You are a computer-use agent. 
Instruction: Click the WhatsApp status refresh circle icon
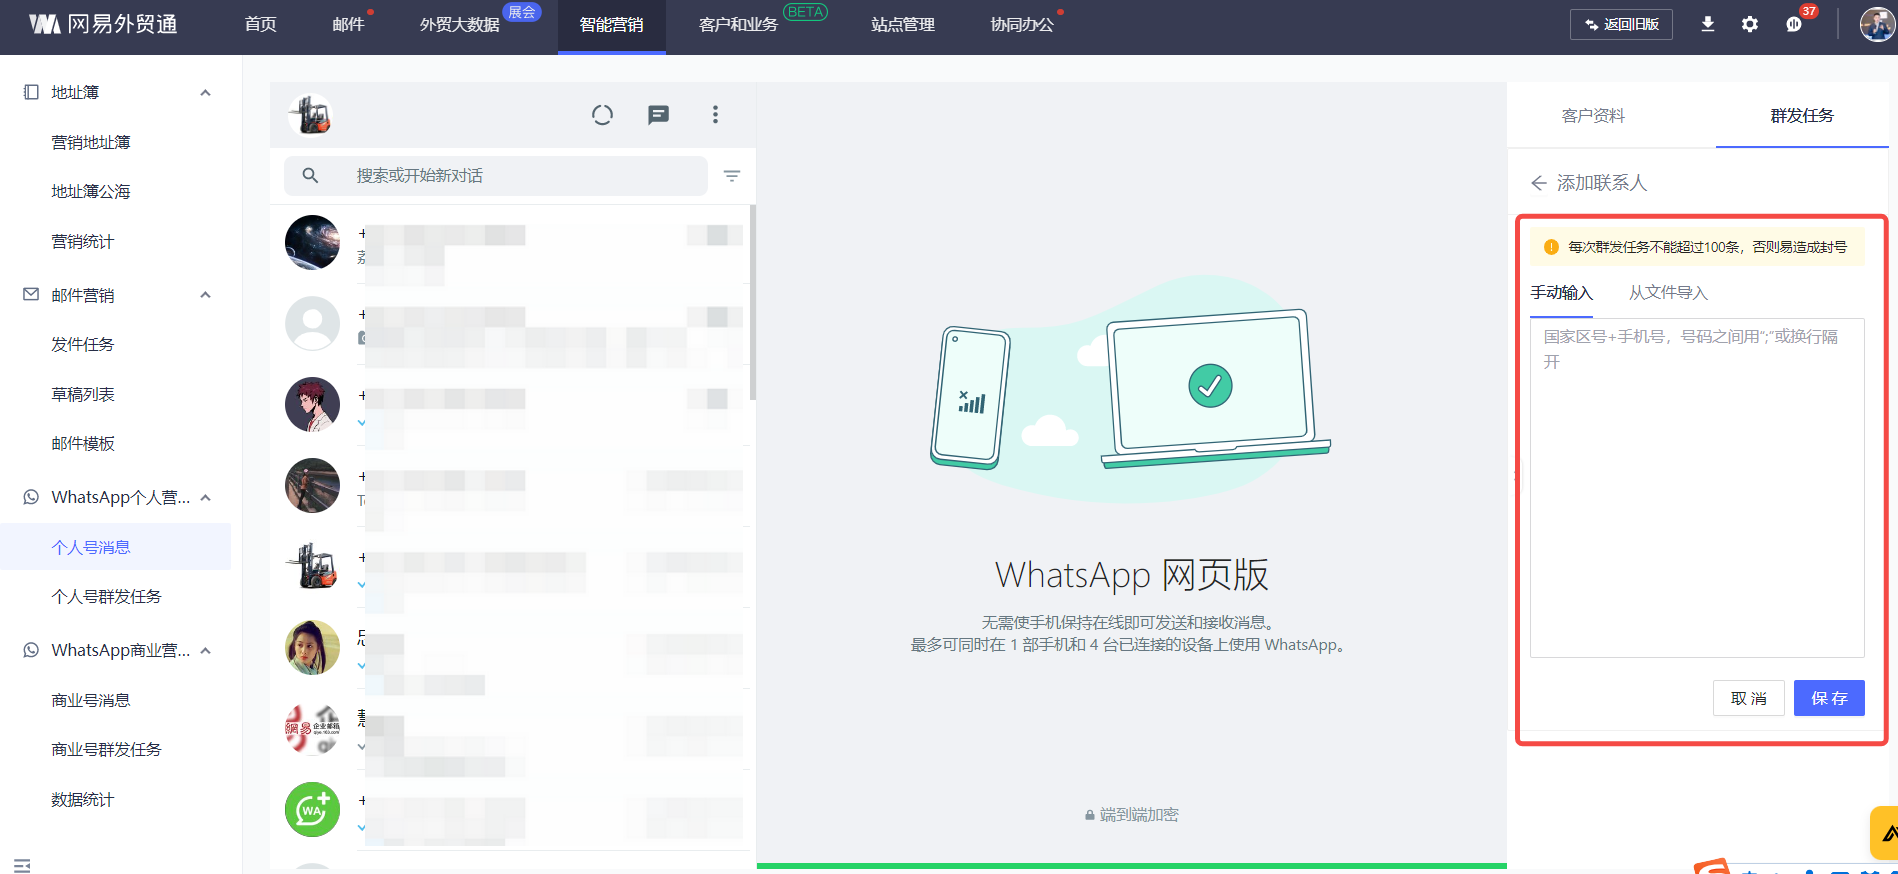tap(602, 115)
